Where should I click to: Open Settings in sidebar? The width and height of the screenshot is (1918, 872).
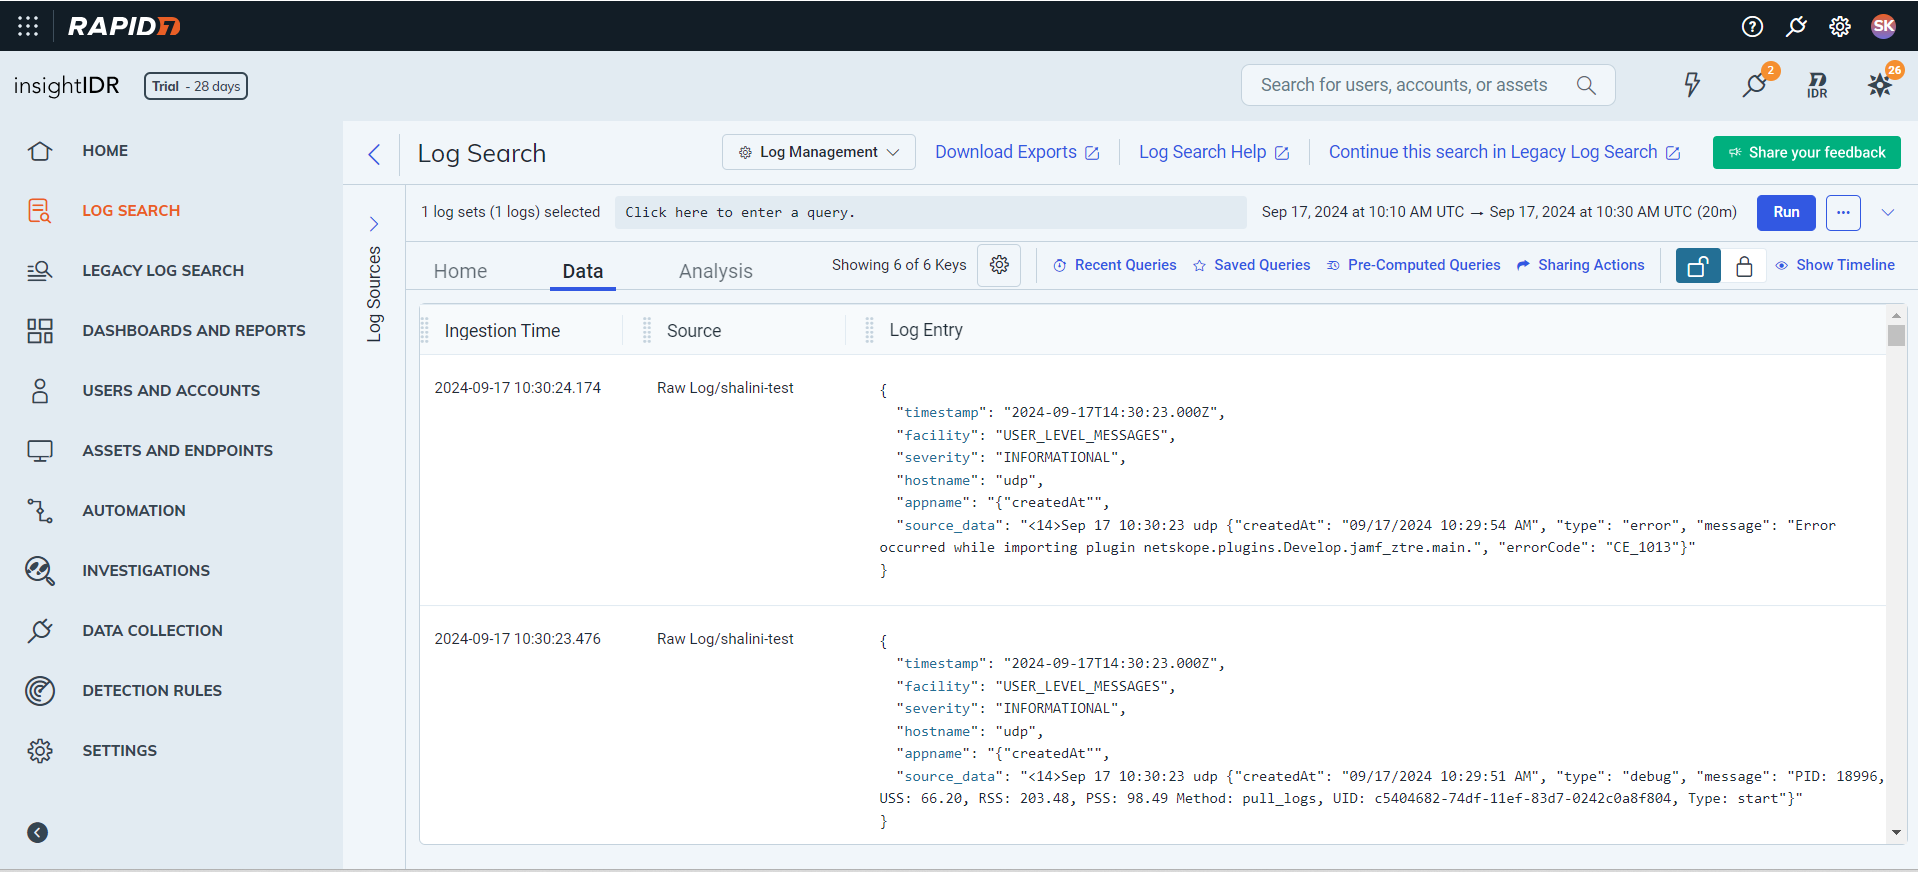119,751
